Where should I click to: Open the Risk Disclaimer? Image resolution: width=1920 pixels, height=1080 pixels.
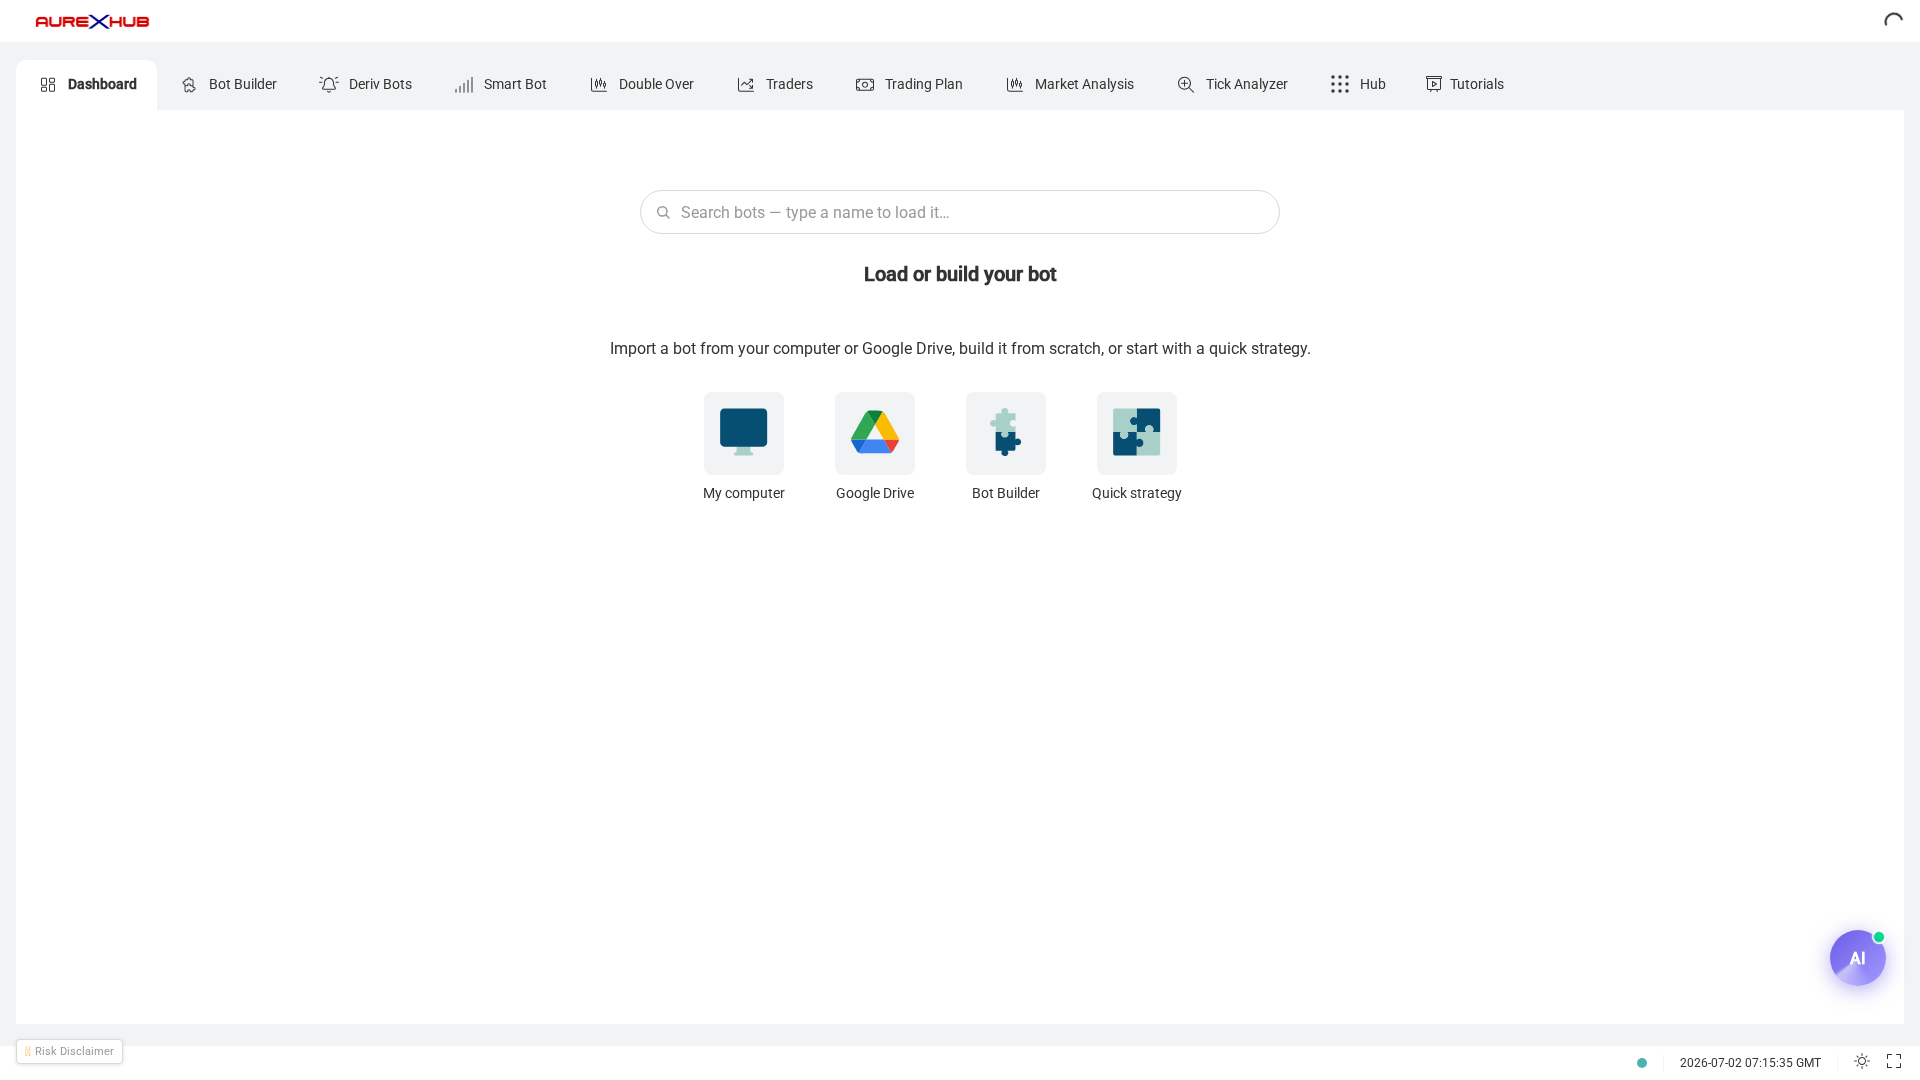tap(69, 1051)
